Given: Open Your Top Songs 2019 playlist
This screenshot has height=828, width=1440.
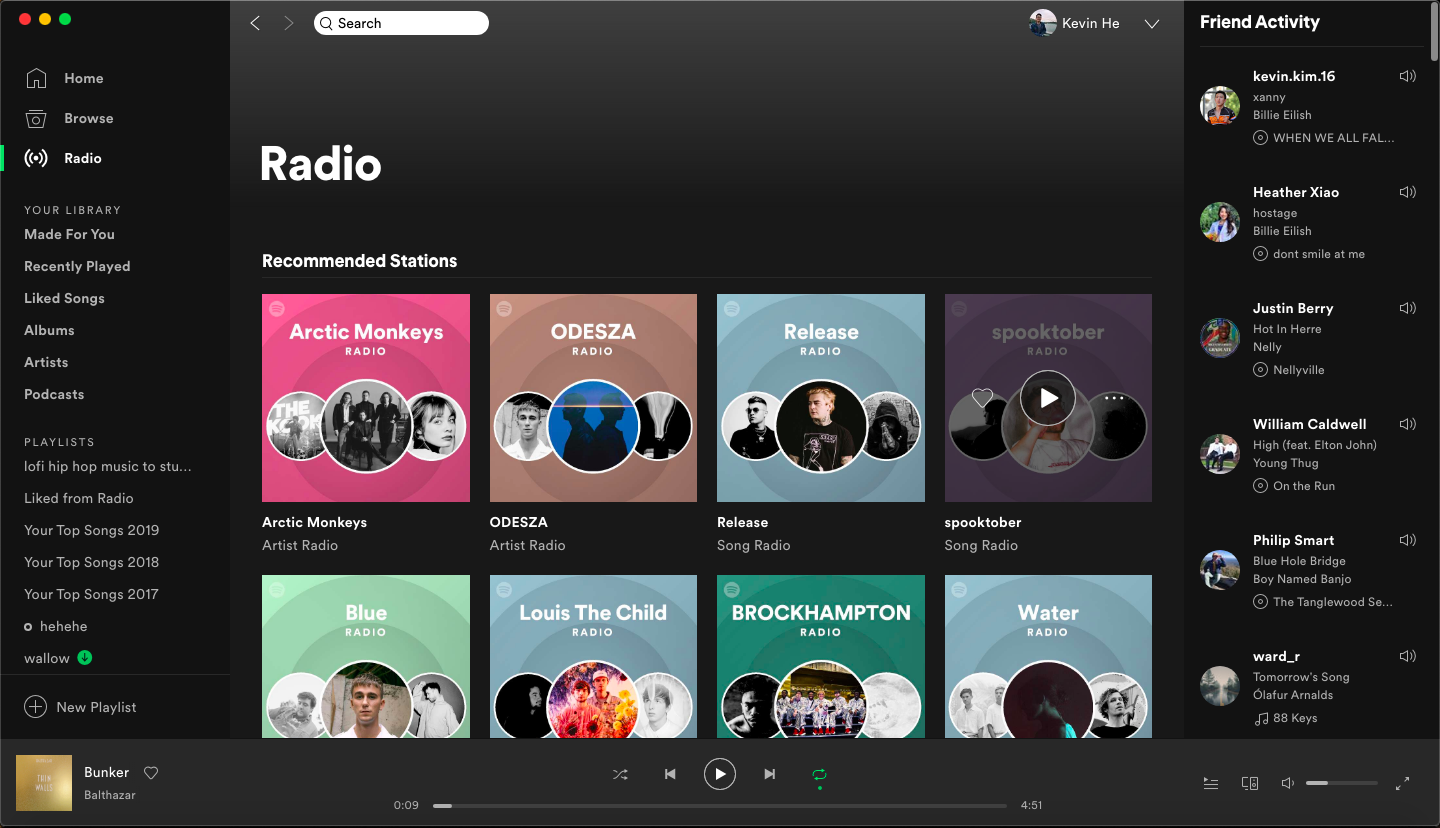Looking at the screenshot, I should click(x=92, y=530).
